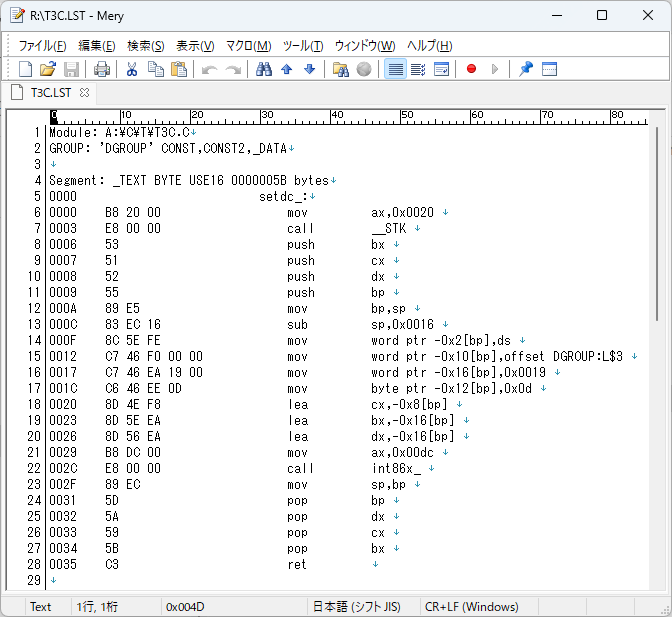Create a new file with toolbar icon
This screenshot has height=617, width=672.
point(25,69)
